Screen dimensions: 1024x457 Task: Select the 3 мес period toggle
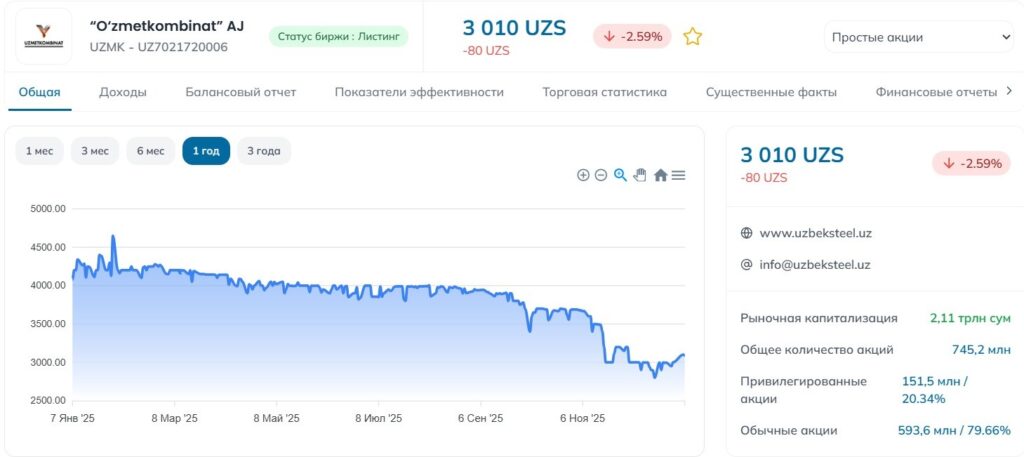pyautogui.click(x=95, y=151)
